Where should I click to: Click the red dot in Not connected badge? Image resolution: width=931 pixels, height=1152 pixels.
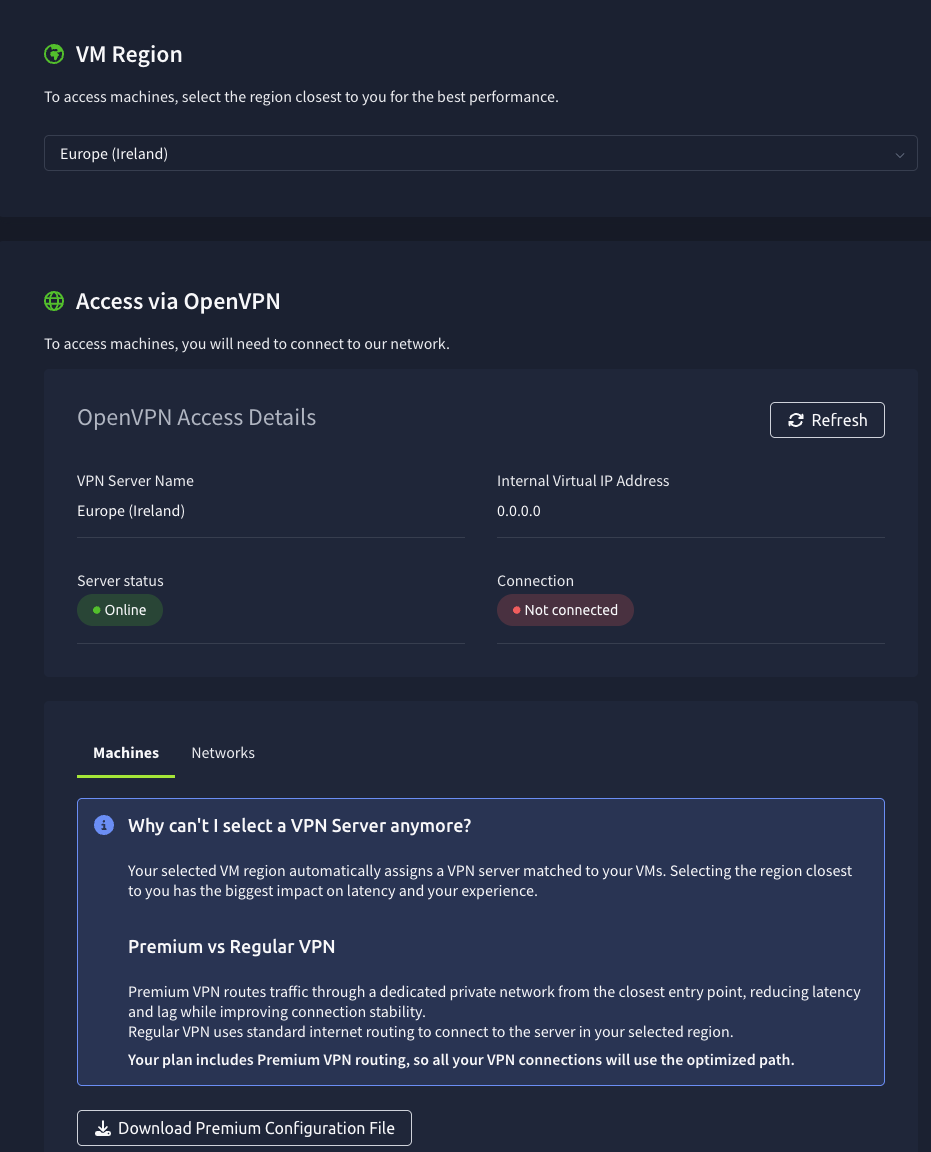coord(516,610)
